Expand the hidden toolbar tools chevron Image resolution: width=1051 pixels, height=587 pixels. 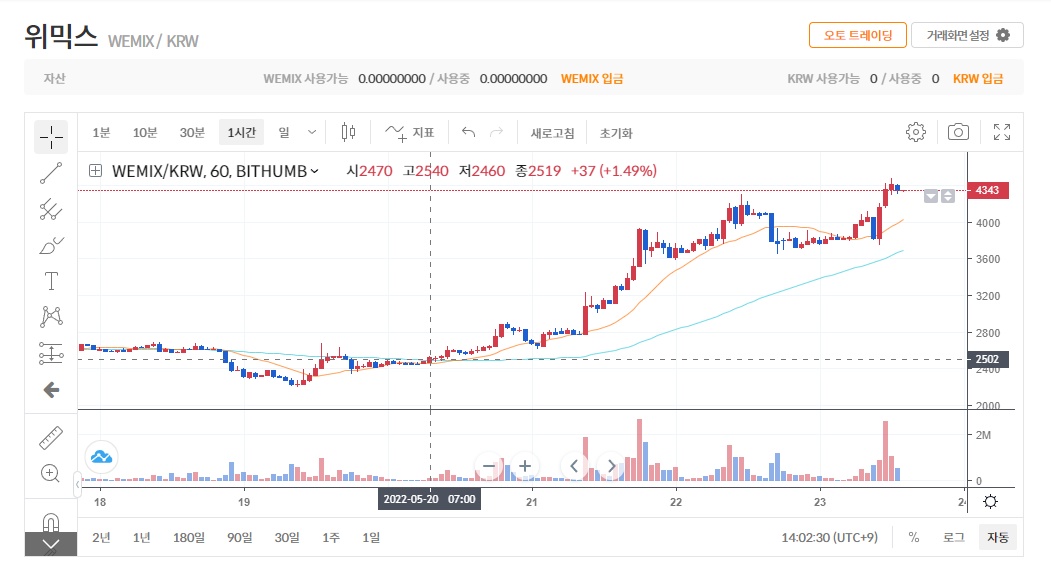coord(51,544)
